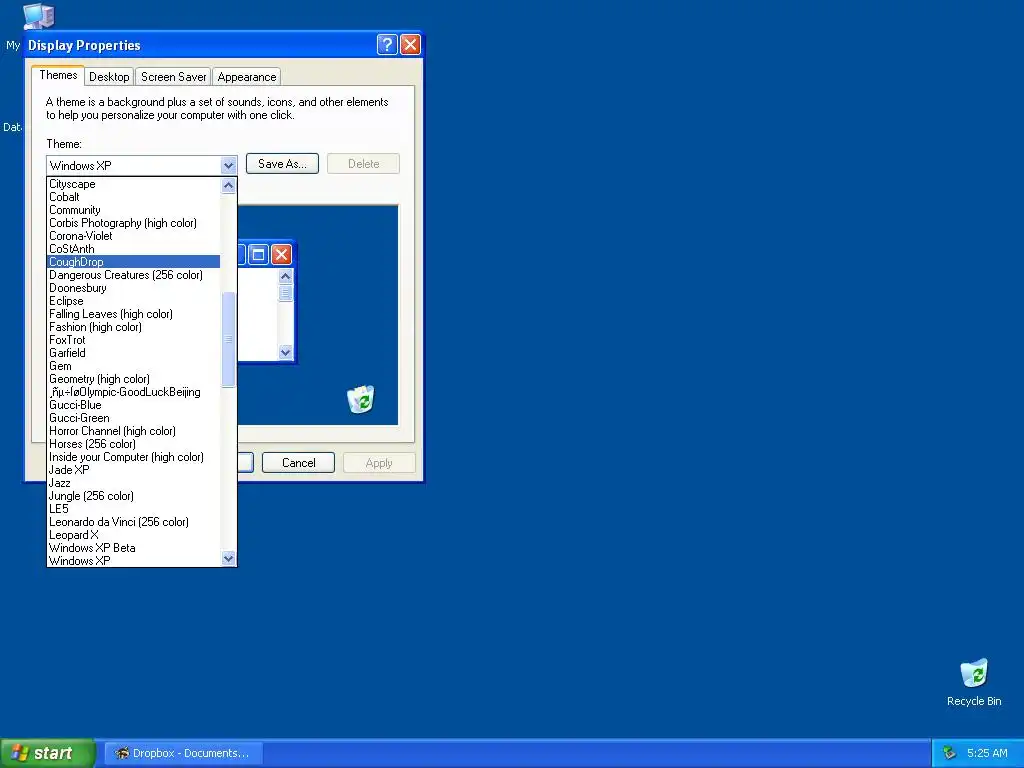Click the Dropbox taskbar button

pyautogui.click(x=184, y=753)
